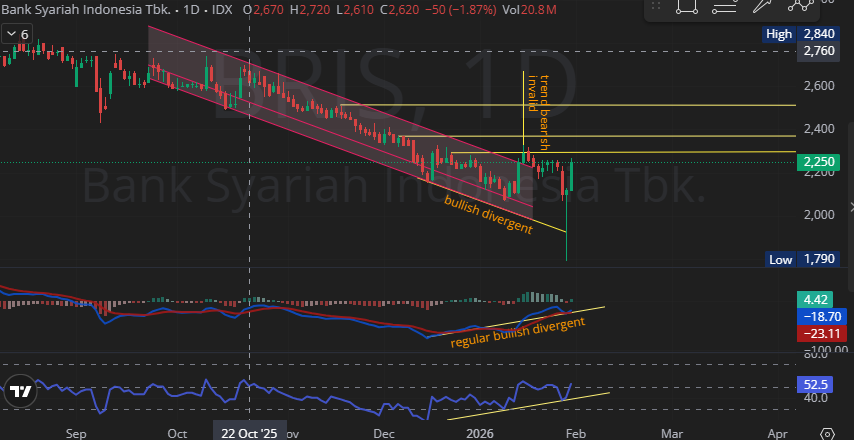Expand the right side panel arrow

[x=851, y=206]
